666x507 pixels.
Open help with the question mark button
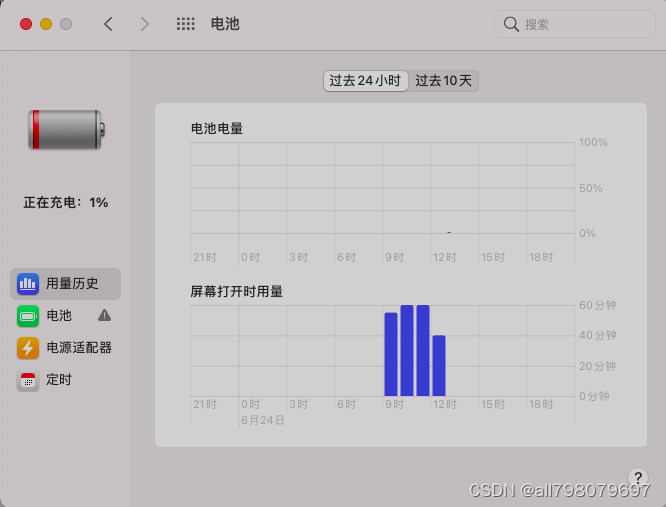[638, 477]
